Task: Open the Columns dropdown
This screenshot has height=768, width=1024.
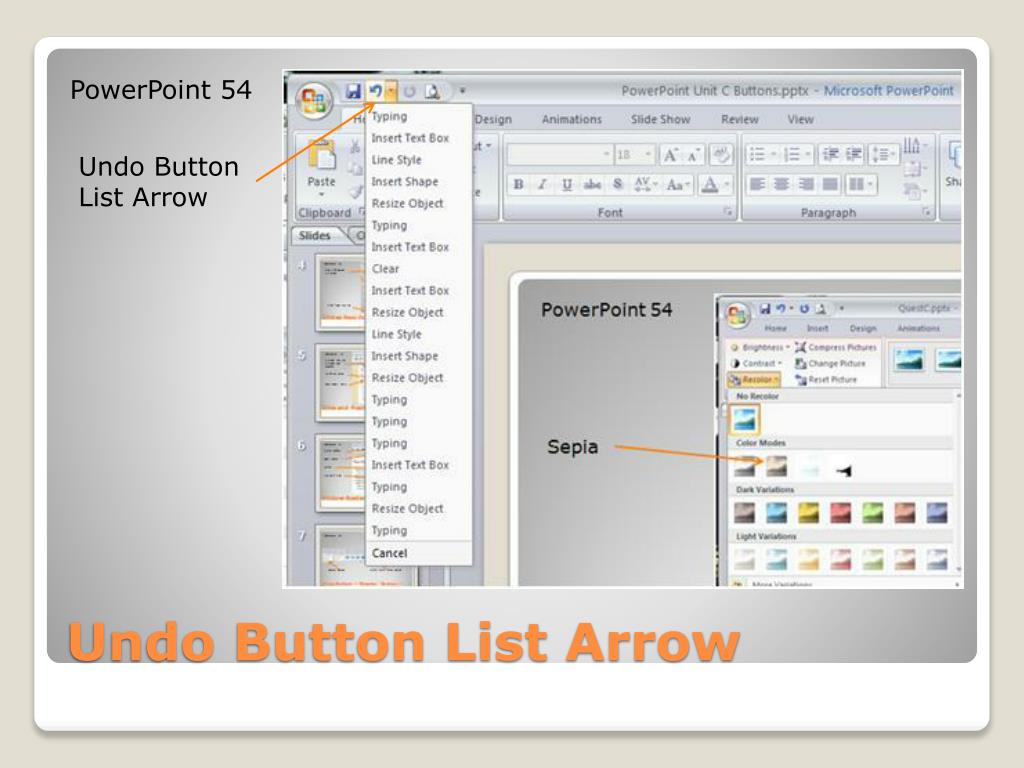Action: (x=860, y=184)
